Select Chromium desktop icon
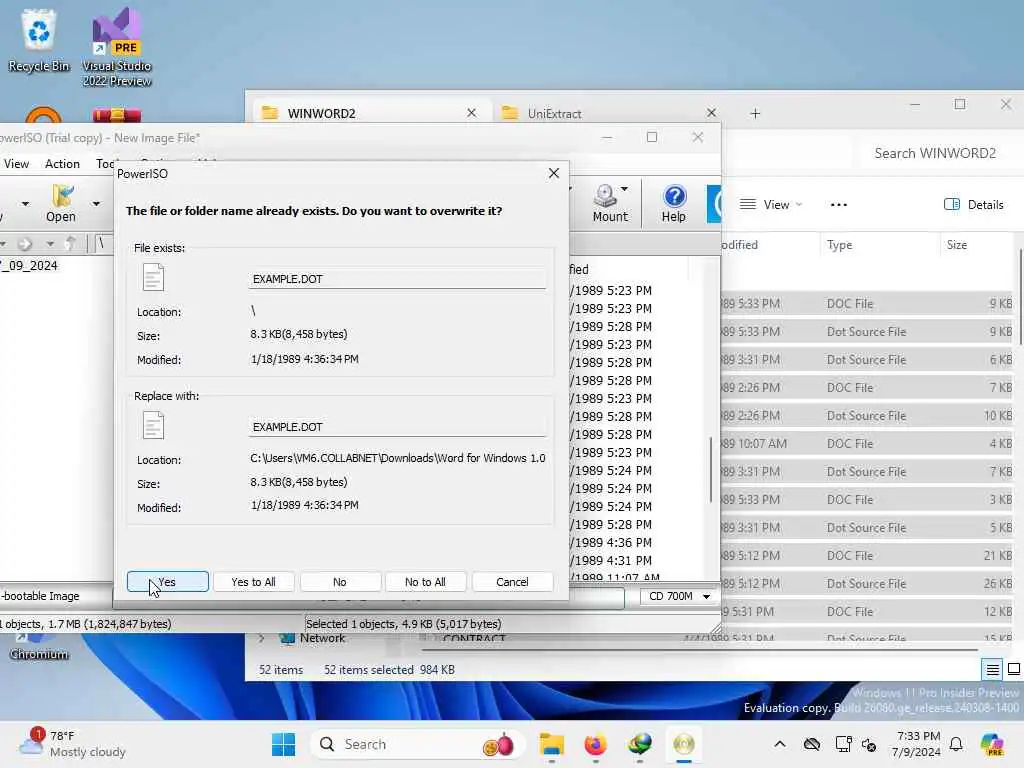 click(39, 647)
